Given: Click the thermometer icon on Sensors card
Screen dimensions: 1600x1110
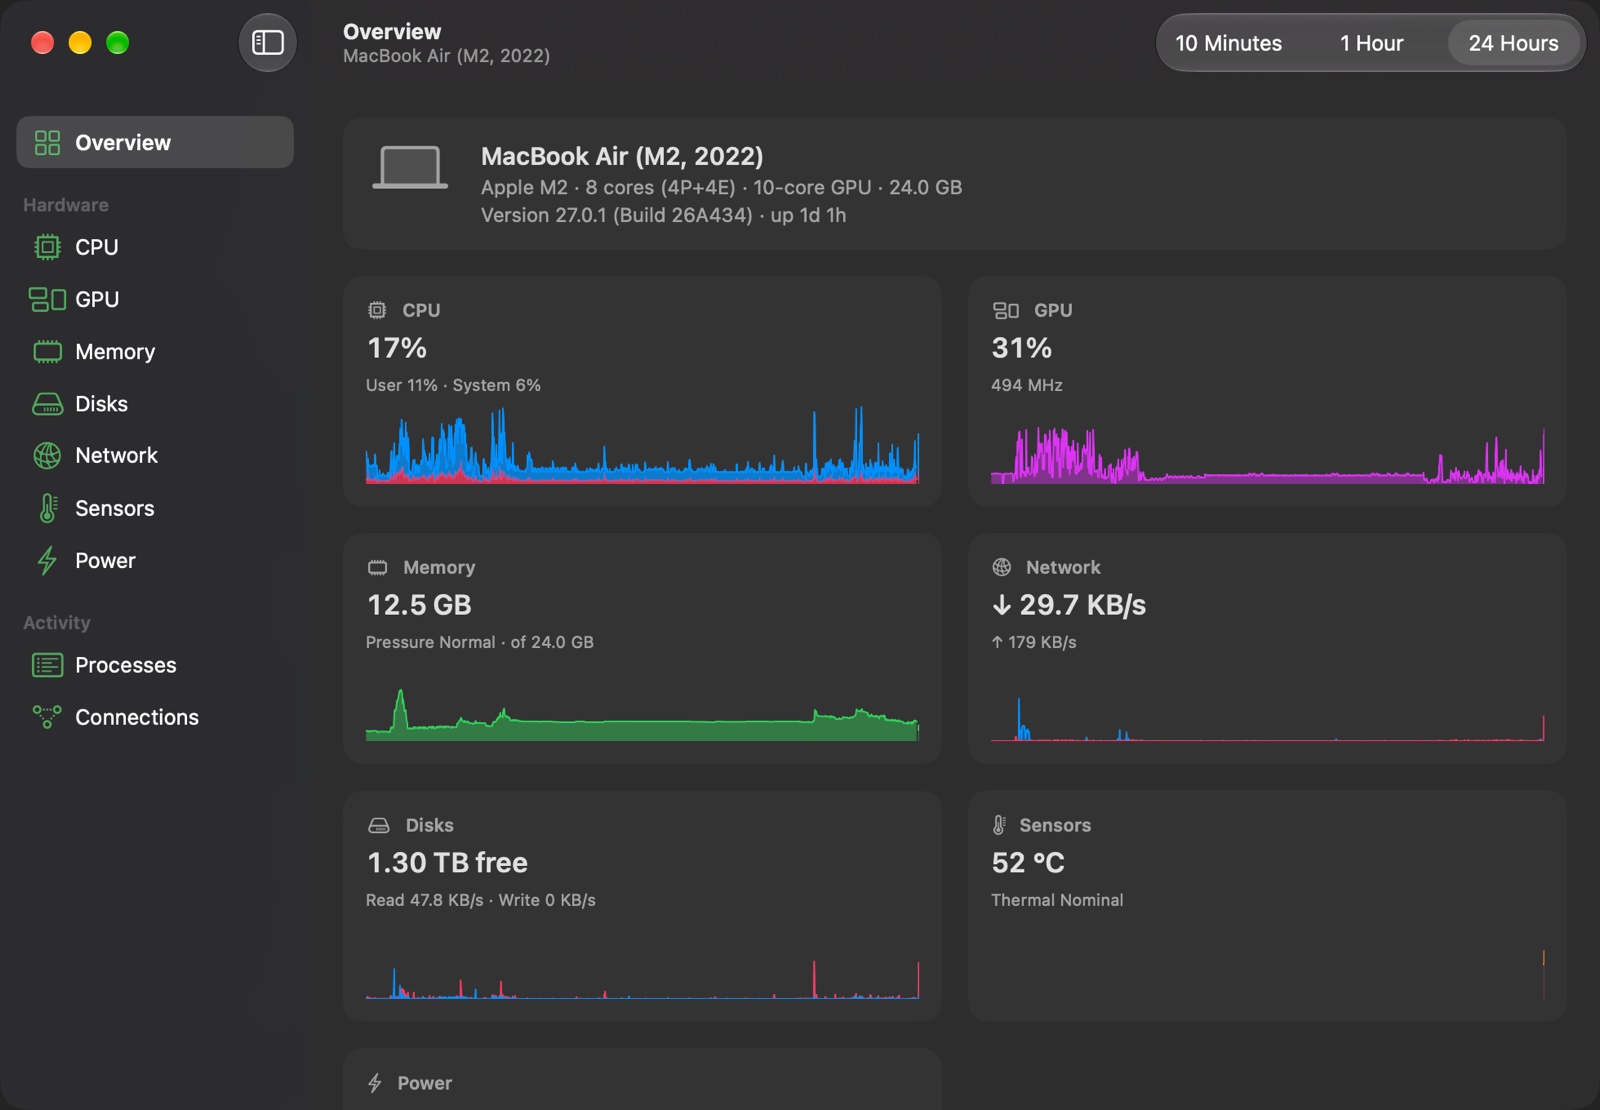Looking at the screenshot, I should click(x=999, y=825).
